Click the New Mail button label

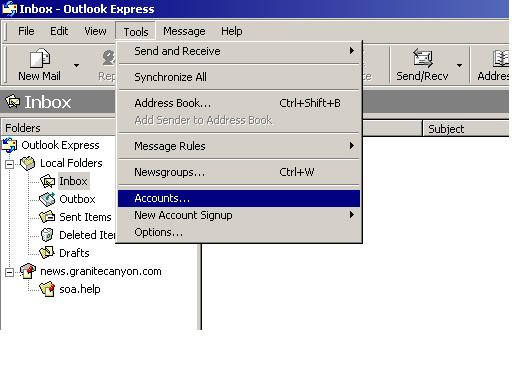coord(39,76)
